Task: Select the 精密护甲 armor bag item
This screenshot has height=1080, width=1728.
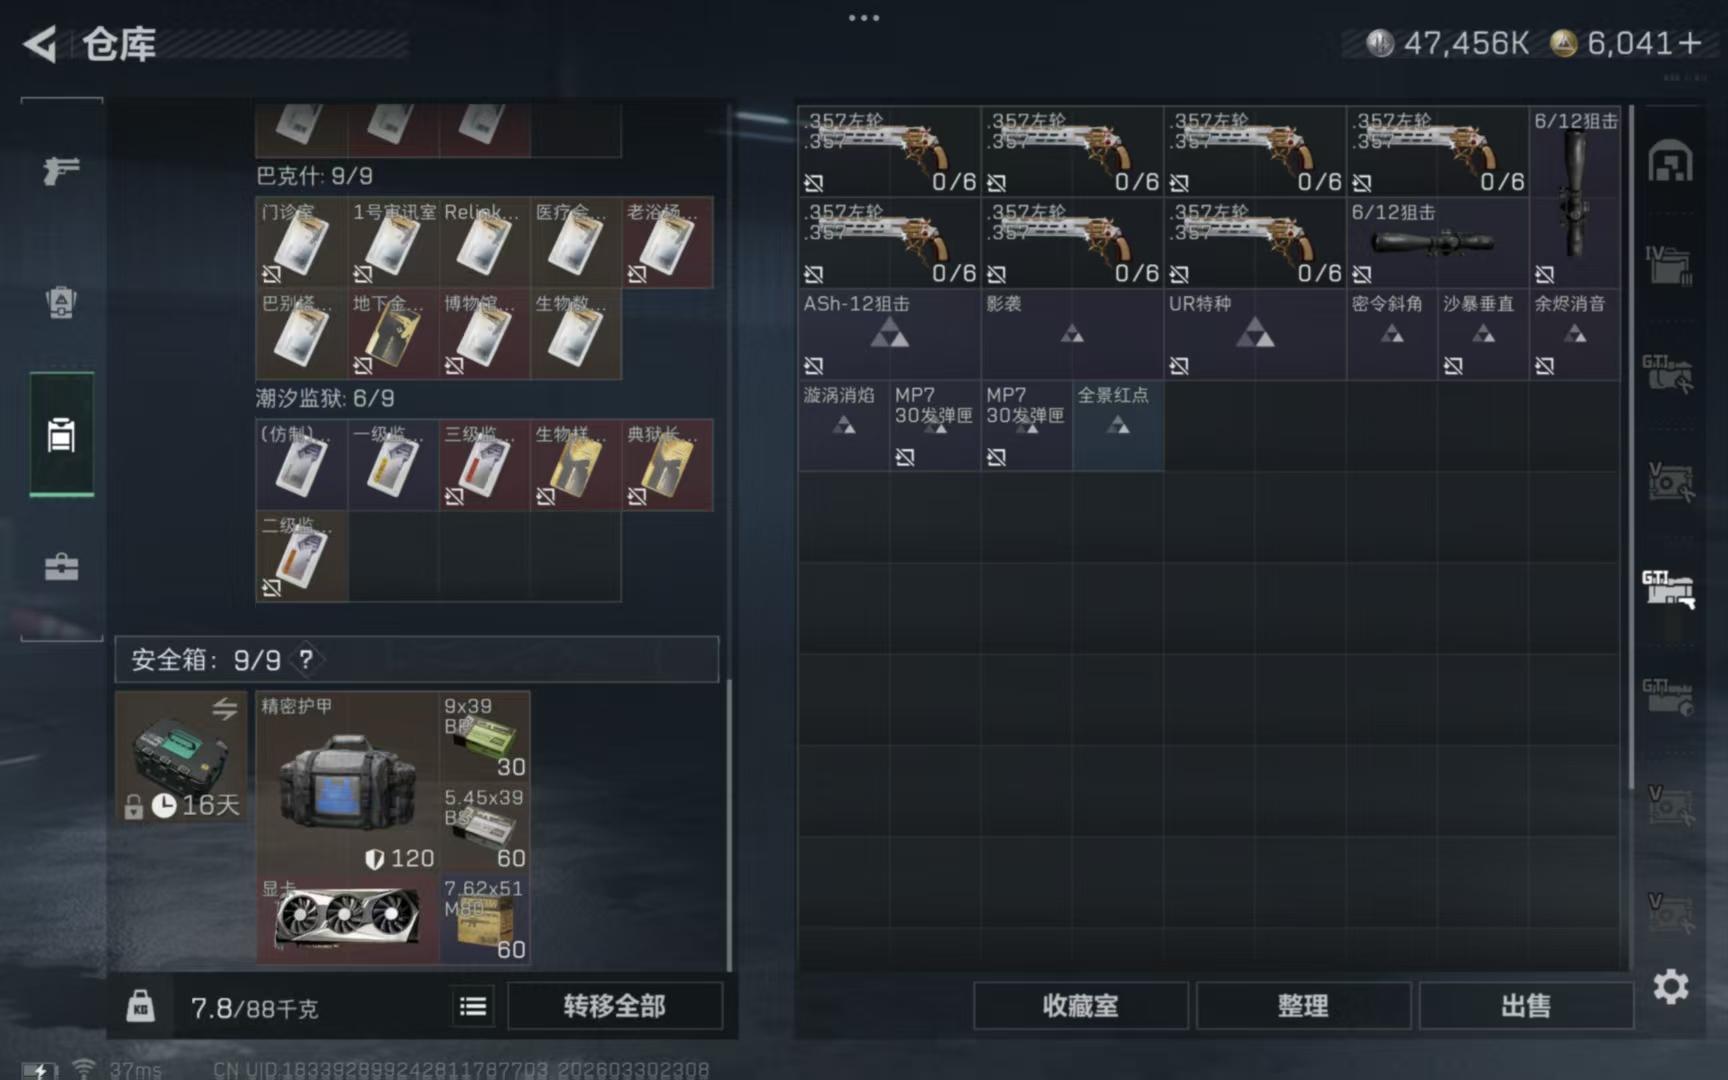Action: point(346,782)
